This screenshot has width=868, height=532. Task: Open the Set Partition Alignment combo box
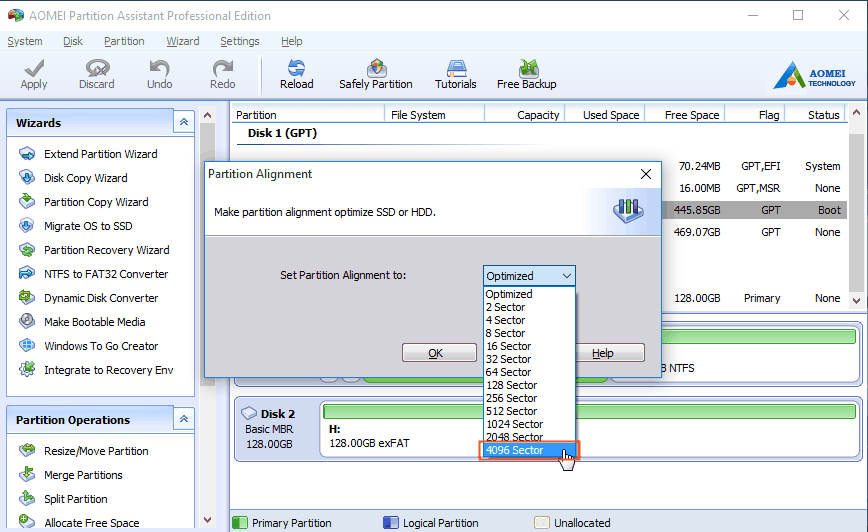pos(529,276)
